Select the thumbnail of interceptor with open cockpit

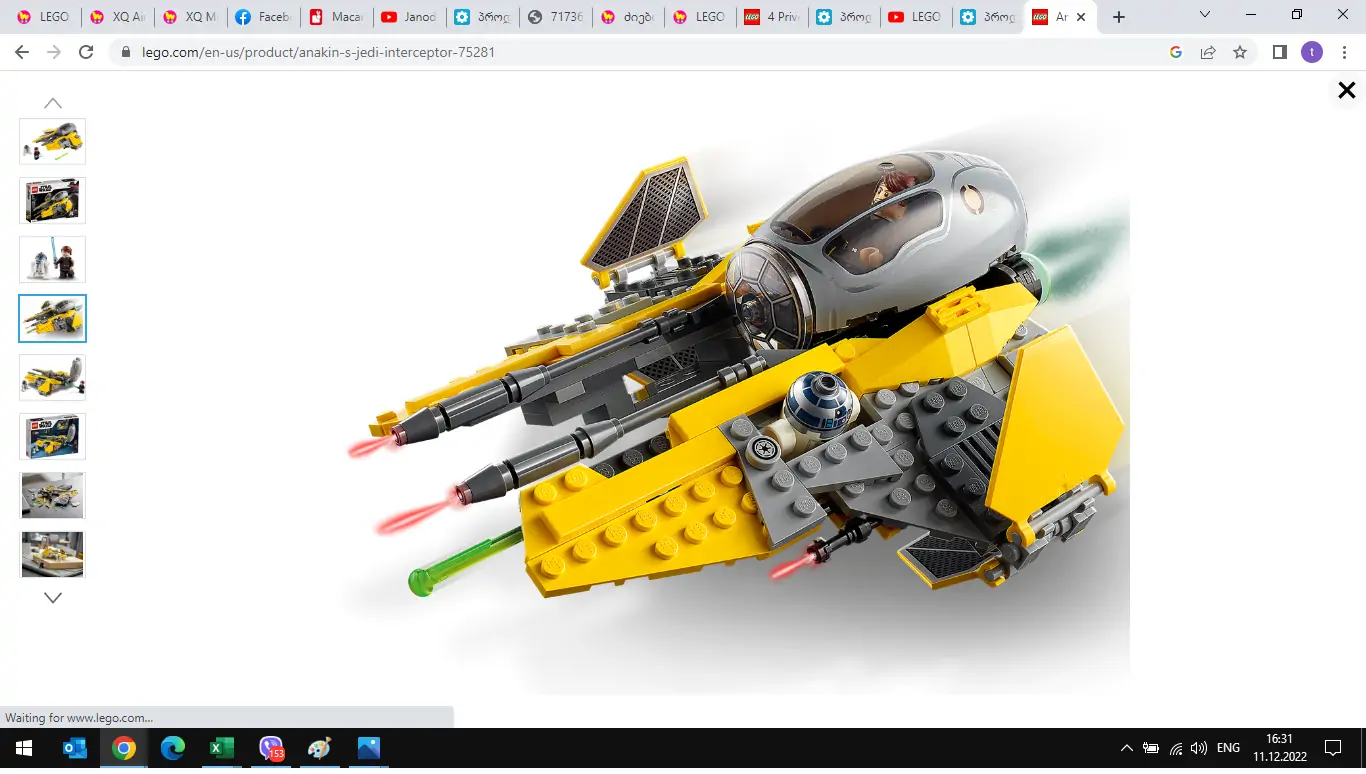pos(53,378)
